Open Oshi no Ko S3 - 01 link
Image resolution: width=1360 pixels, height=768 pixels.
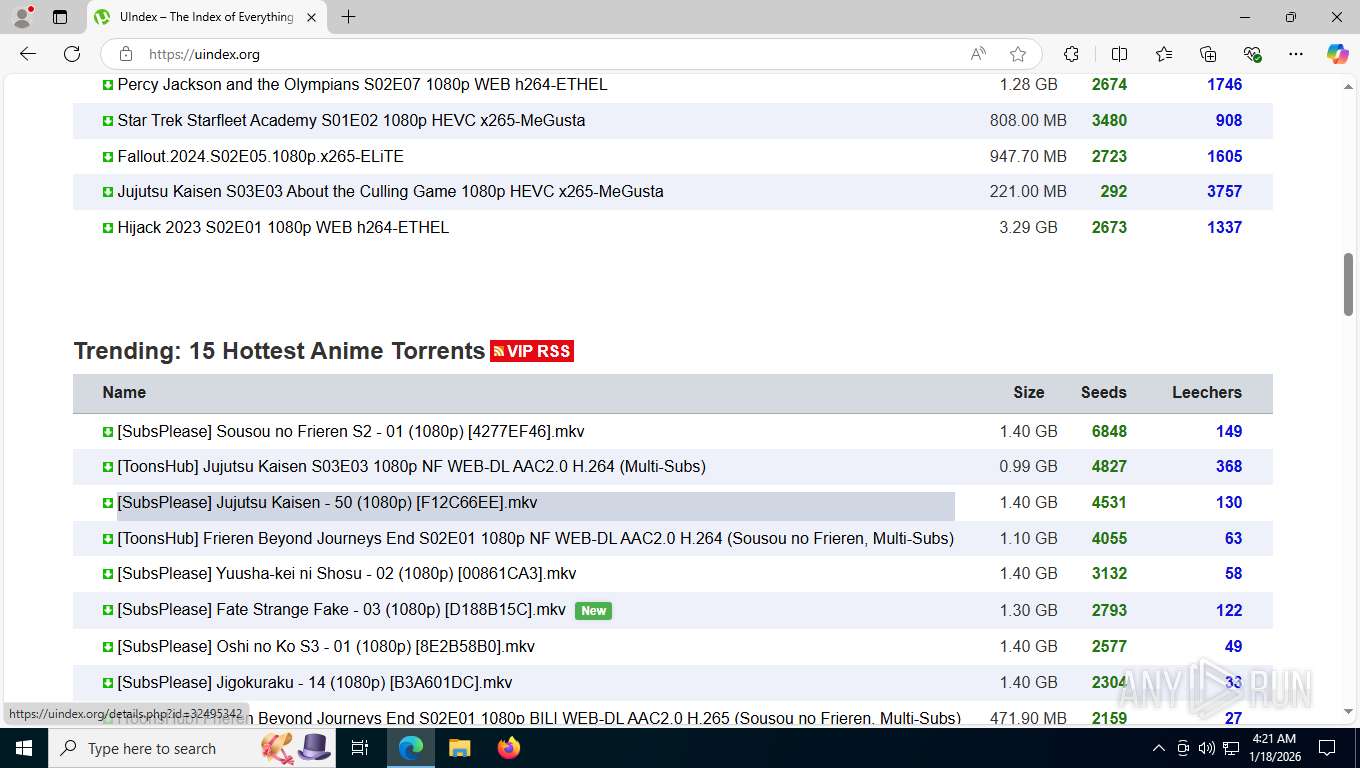coord(326,646)
